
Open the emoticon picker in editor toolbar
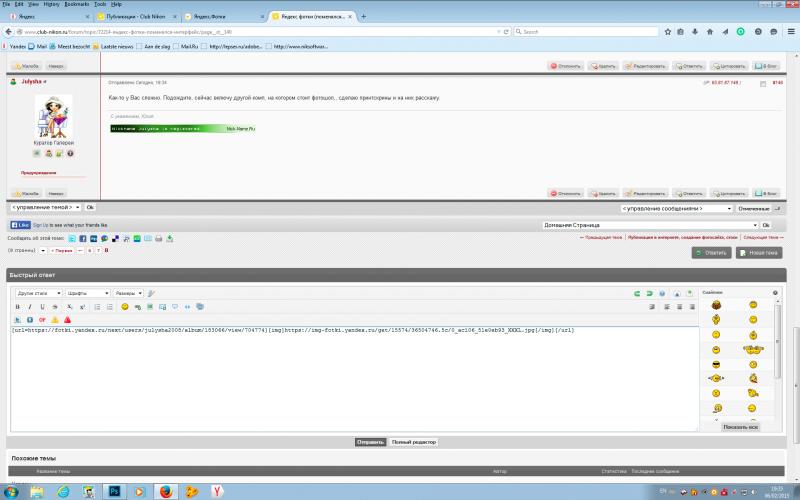124,307
